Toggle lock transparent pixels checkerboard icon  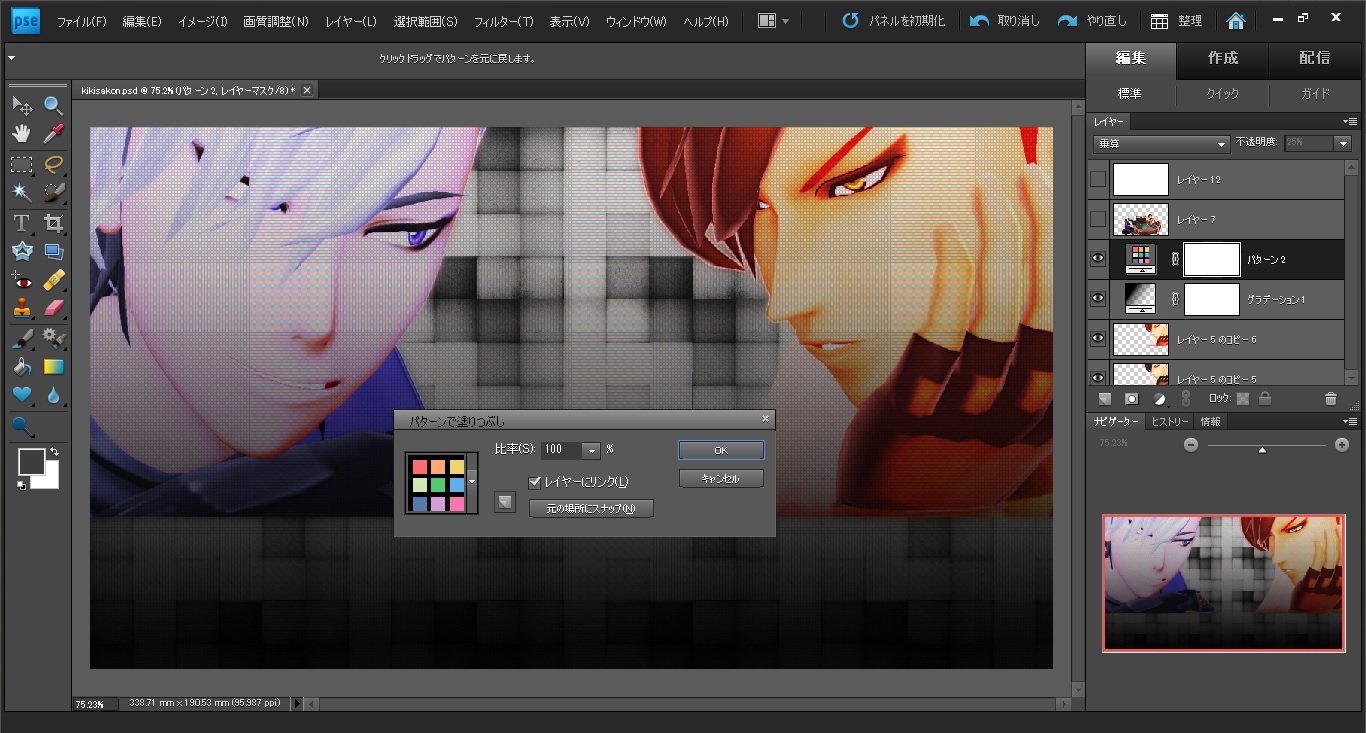click(x=1243, y=398)
